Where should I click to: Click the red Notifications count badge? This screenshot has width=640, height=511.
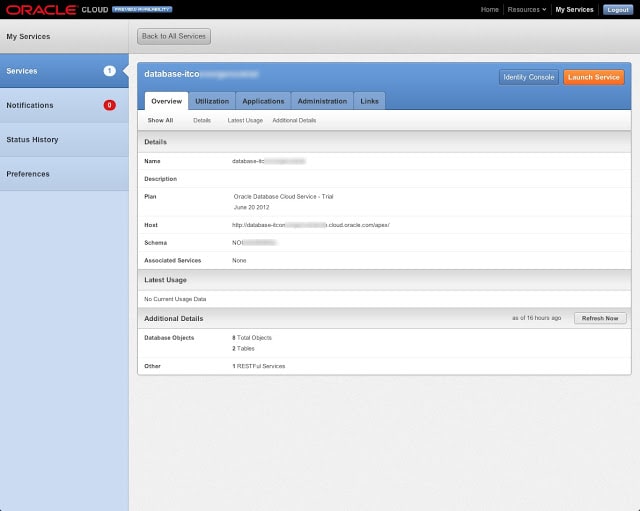point(109,105)
